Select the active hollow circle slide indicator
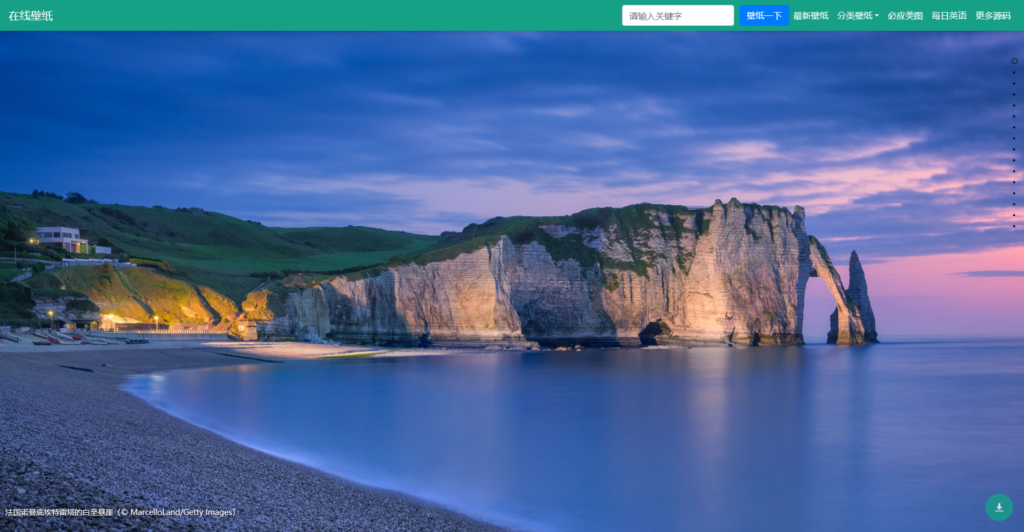Viewport: 1024px width, 532px height. pyautogui.click(x=1014, y=61)
